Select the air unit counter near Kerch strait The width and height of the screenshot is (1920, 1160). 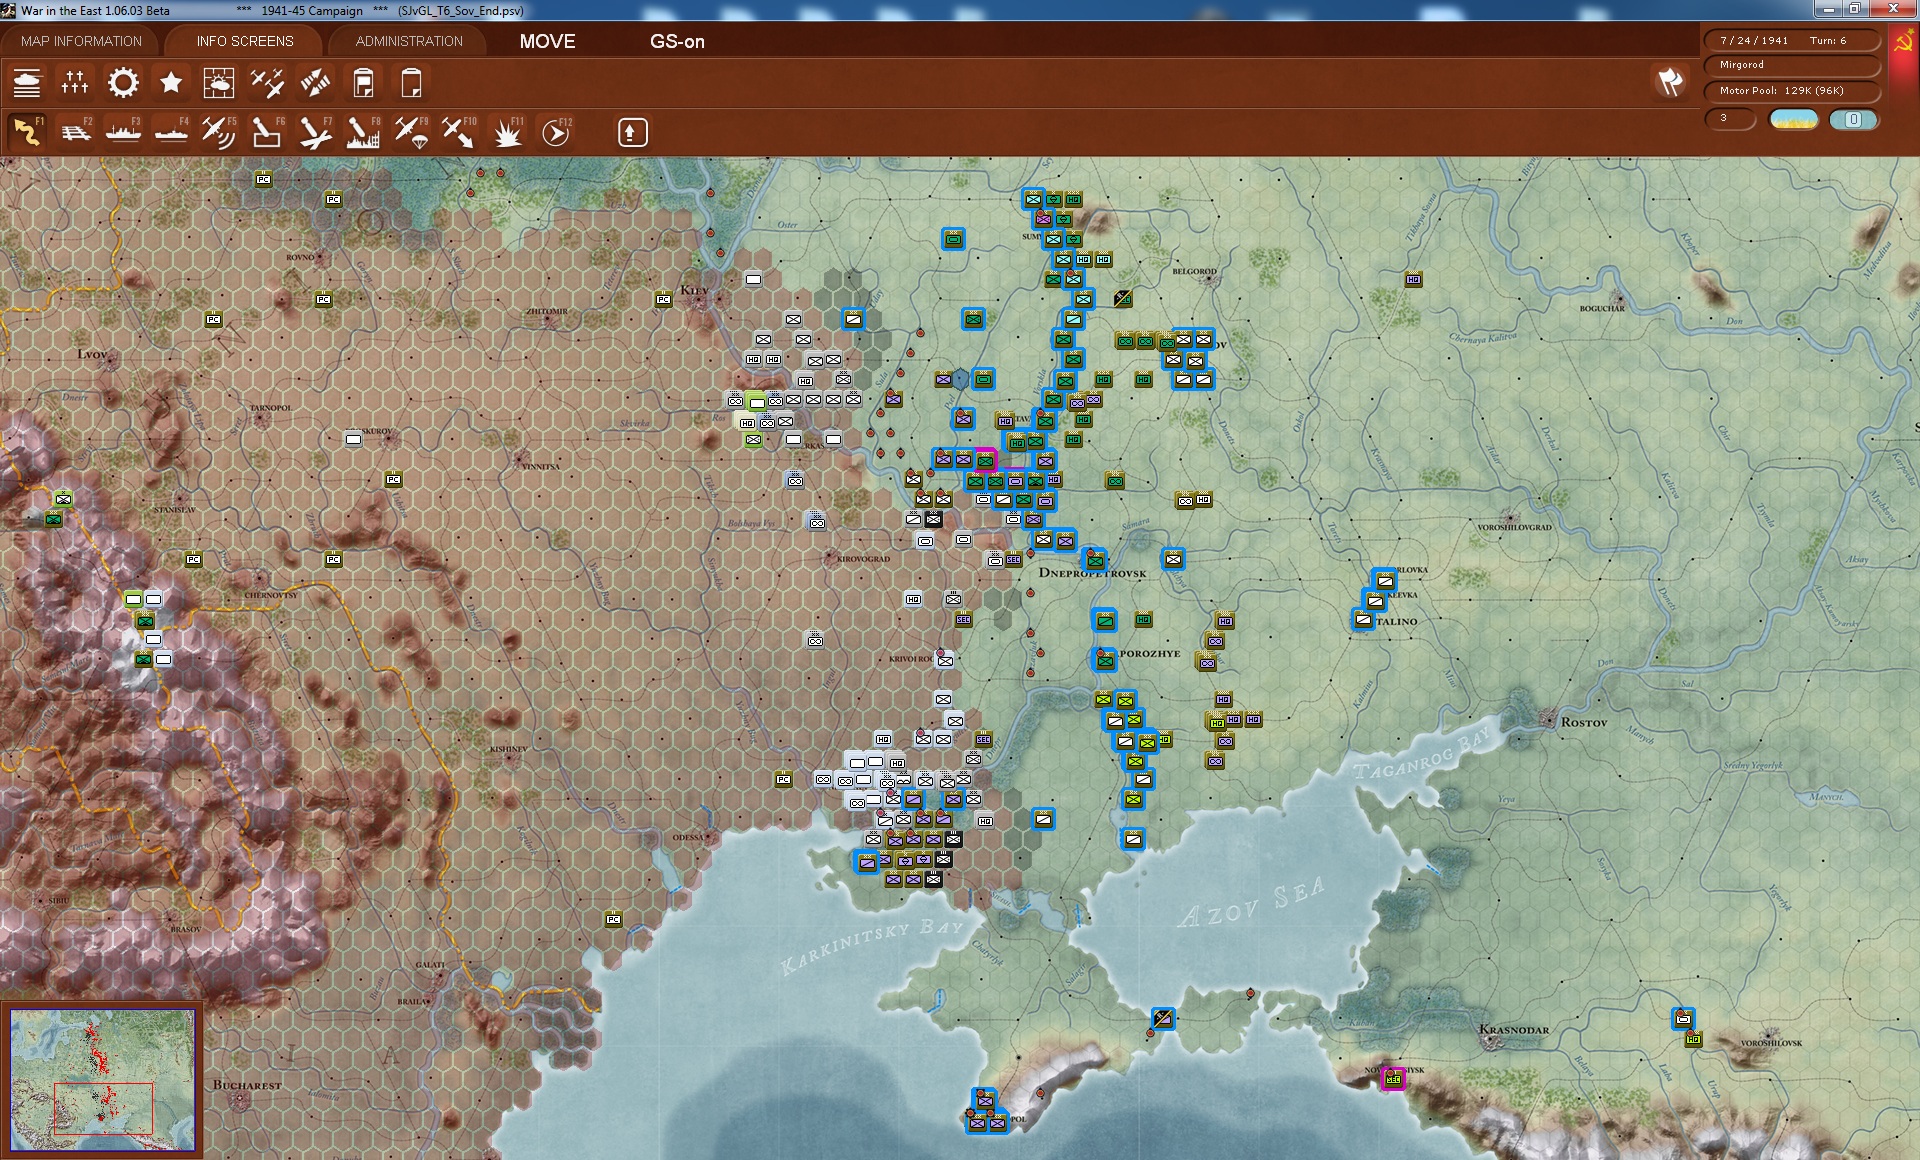(1162, 1019)
